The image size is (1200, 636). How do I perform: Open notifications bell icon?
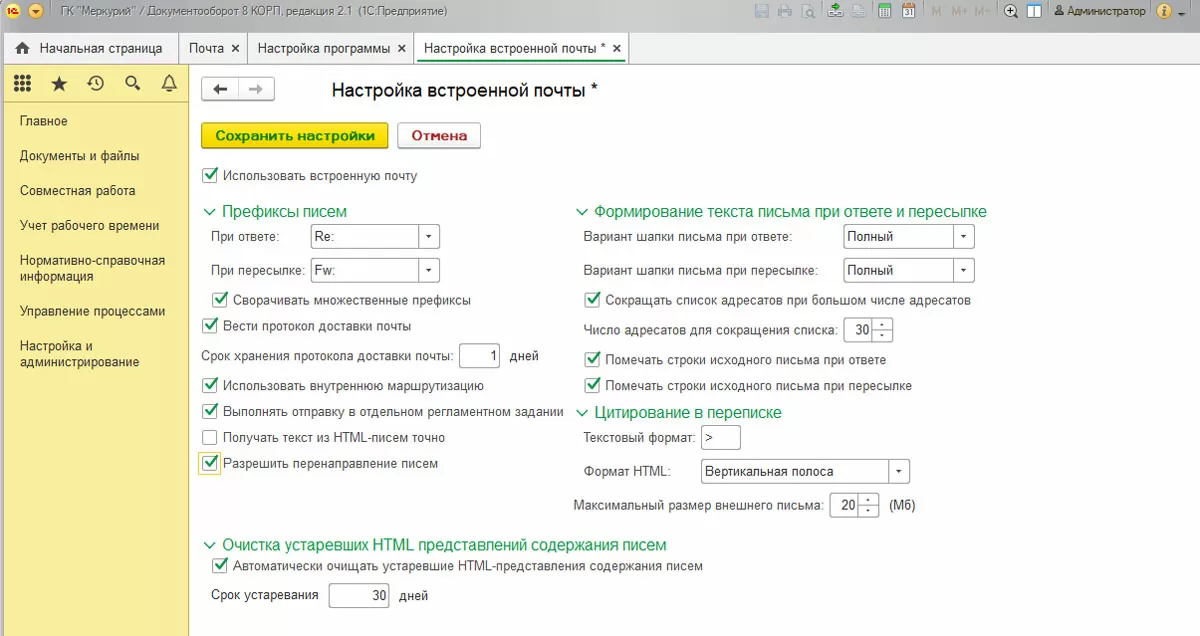(169, 84)
